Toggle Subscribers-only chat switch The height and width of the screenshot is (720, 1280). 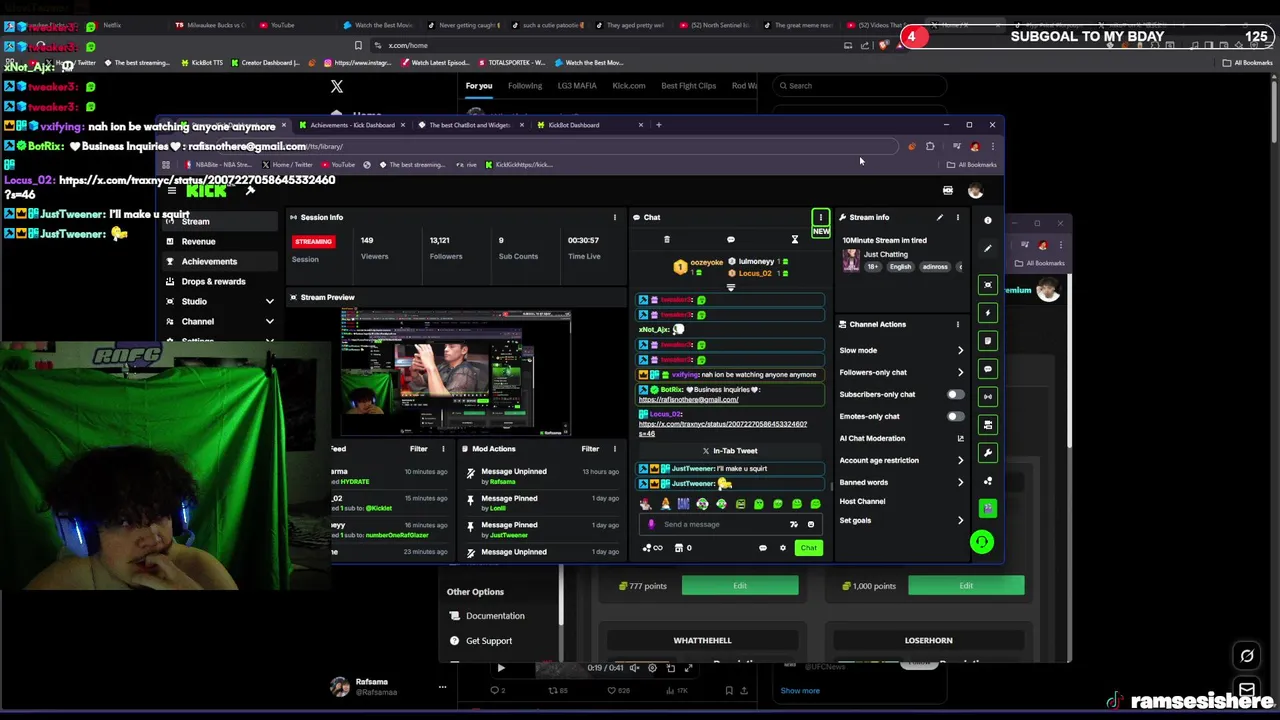[956, 394]
